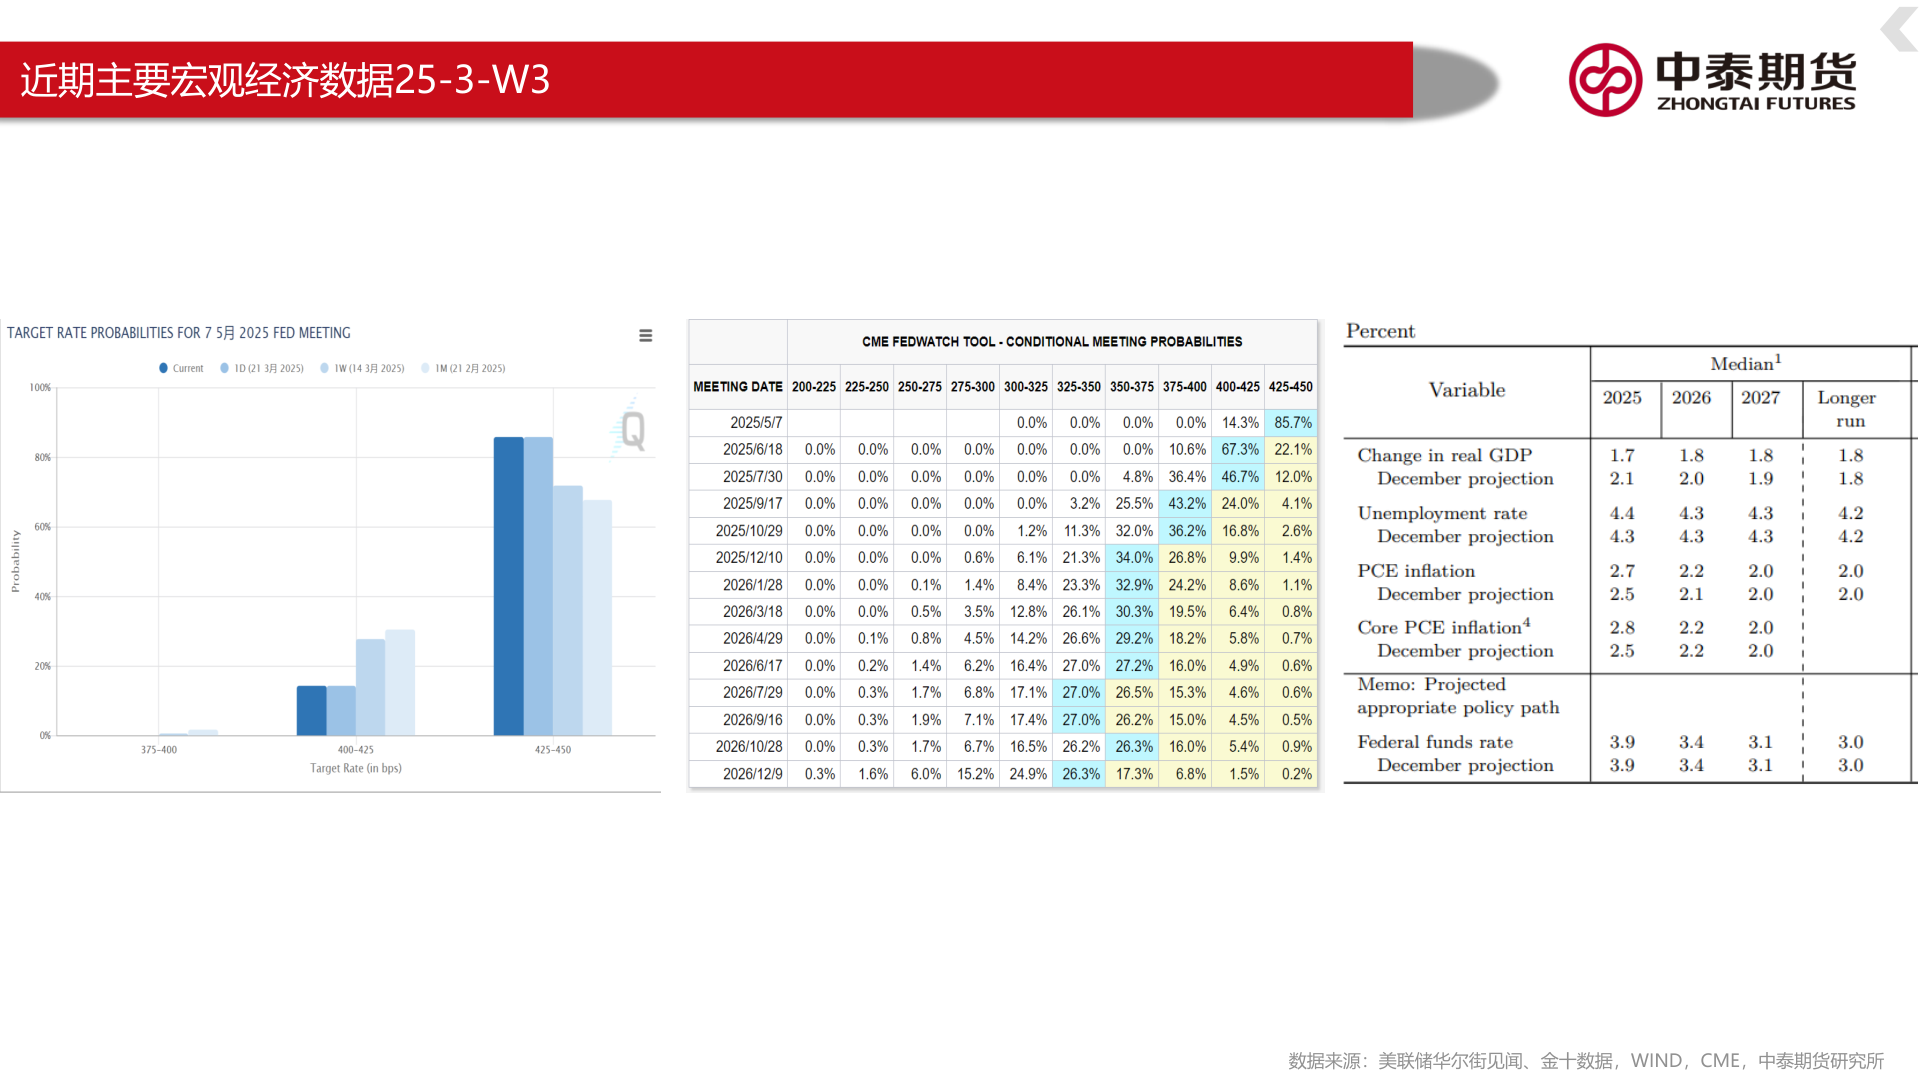
Task: Click the dark blue Current bar for 425-450
Action: [508, 585]
